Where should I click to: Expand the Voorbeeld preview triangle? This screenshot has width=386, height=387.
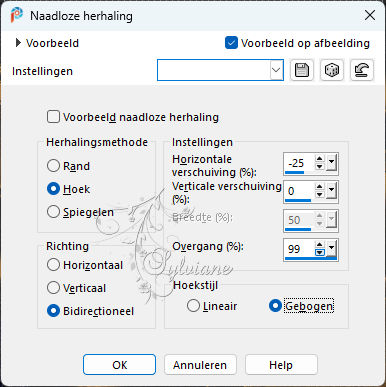[18, 43]
